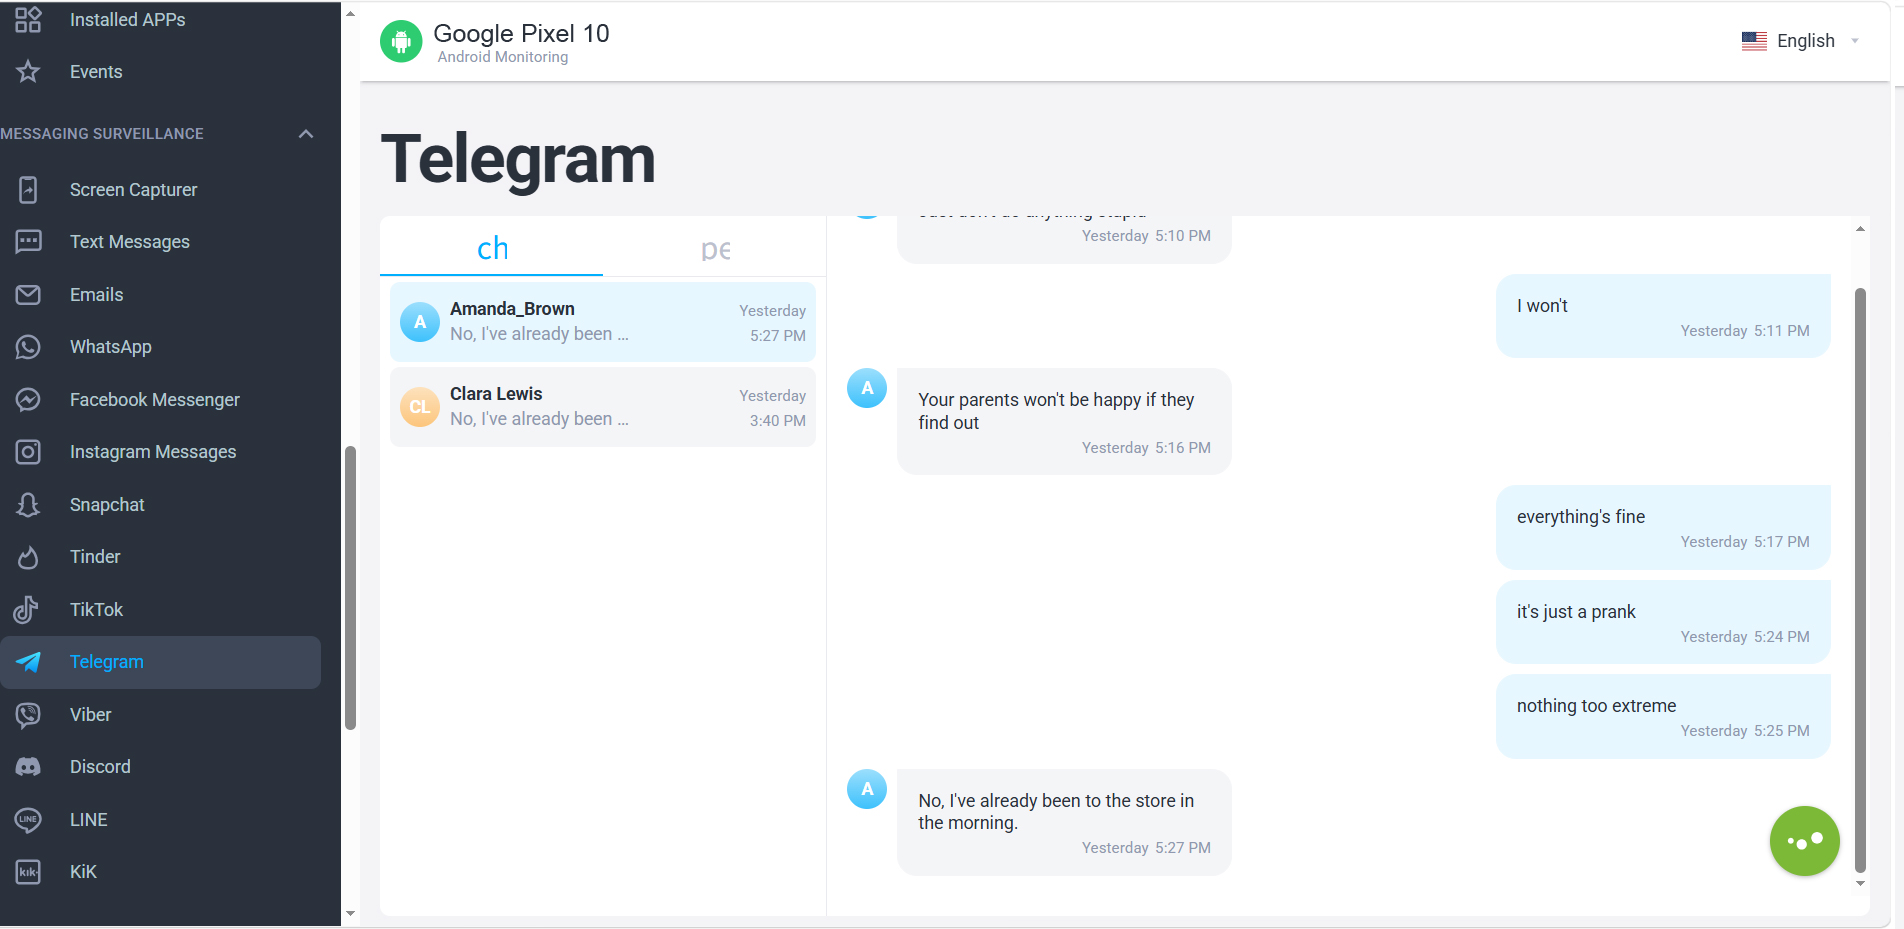Screen dimensions: 1904x929
Task: Click the Tinder flame icon
Action: click(x=28, y=557)
